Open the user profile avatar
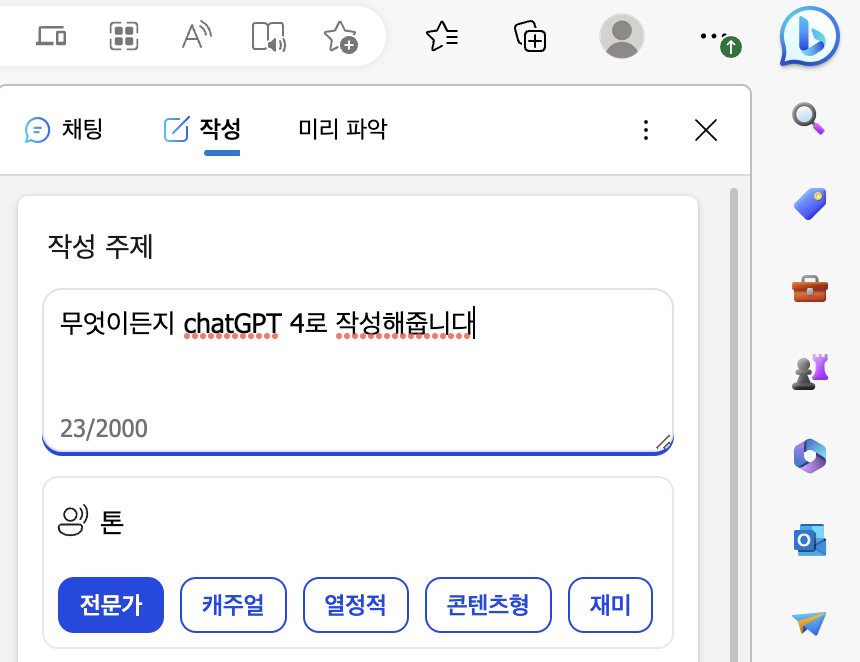This screenshot has height=662, width=860. click(621, 36)
